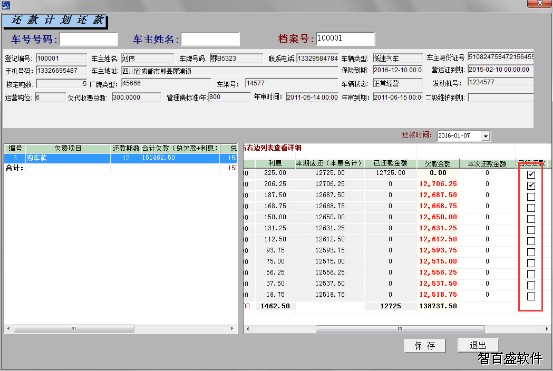Viewport: 553px width, 371px height.
Task: Click the right table horizontal scrollbar thumb
Action: tap(400, 329)
